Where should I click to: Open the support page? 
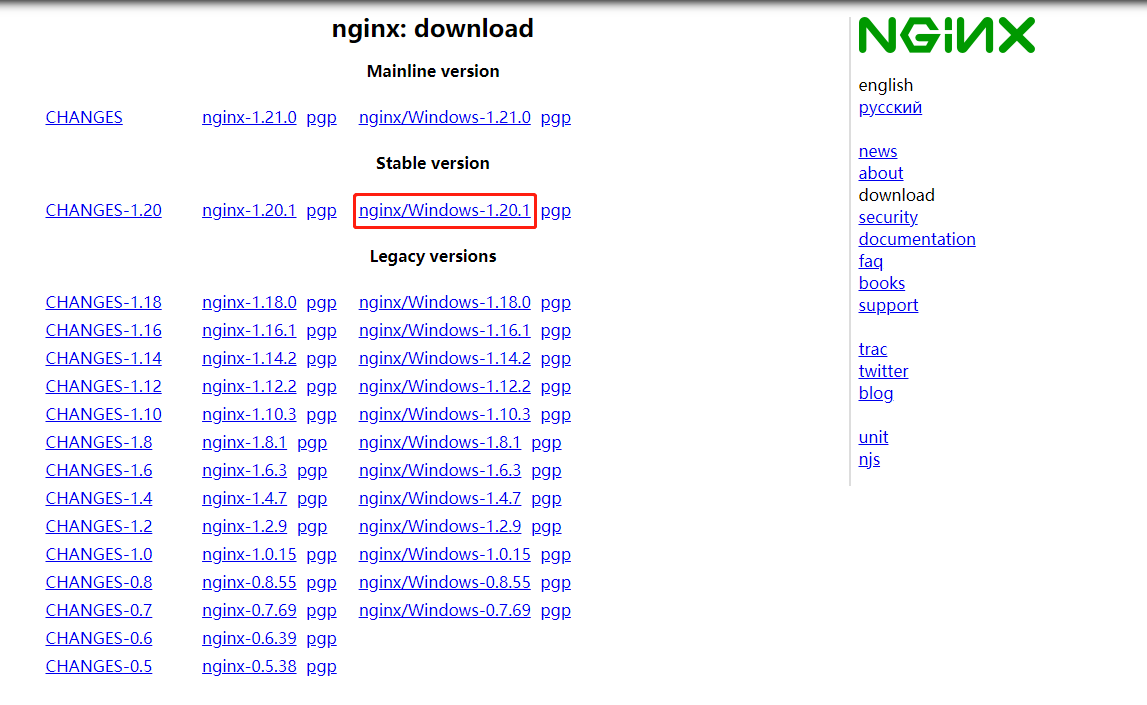coord(888,305)
